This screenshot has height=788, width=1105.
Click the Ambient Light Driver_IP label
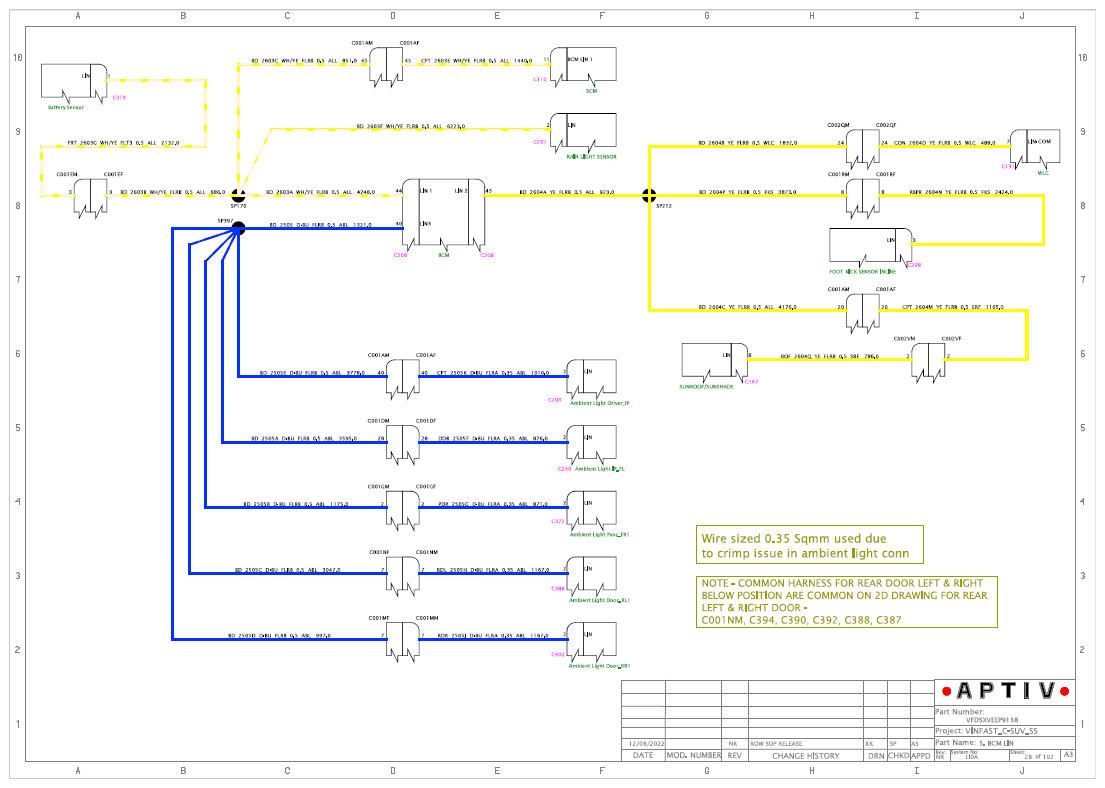(x=599, y=403)
